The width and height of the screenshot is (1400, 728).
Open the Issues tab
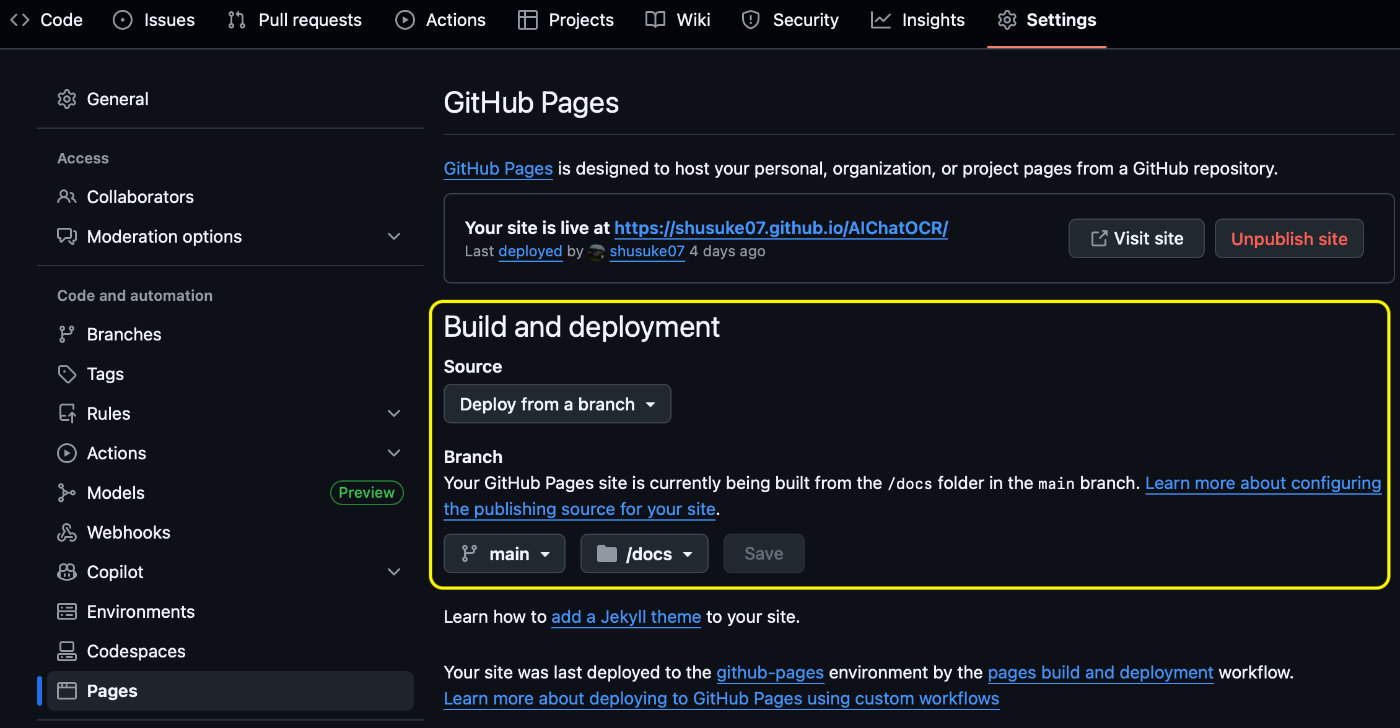pyautogui.click(x=153, y=20)
